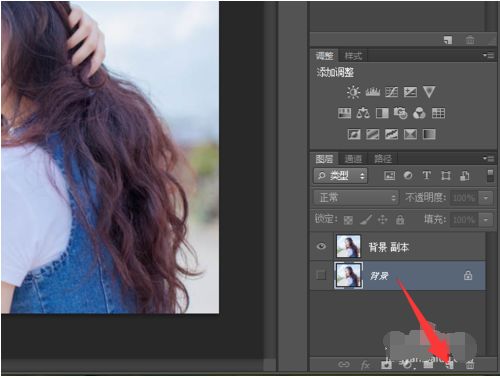Add a Posterize adjustment layer
500x378 pixels.
tap(373, 135)
